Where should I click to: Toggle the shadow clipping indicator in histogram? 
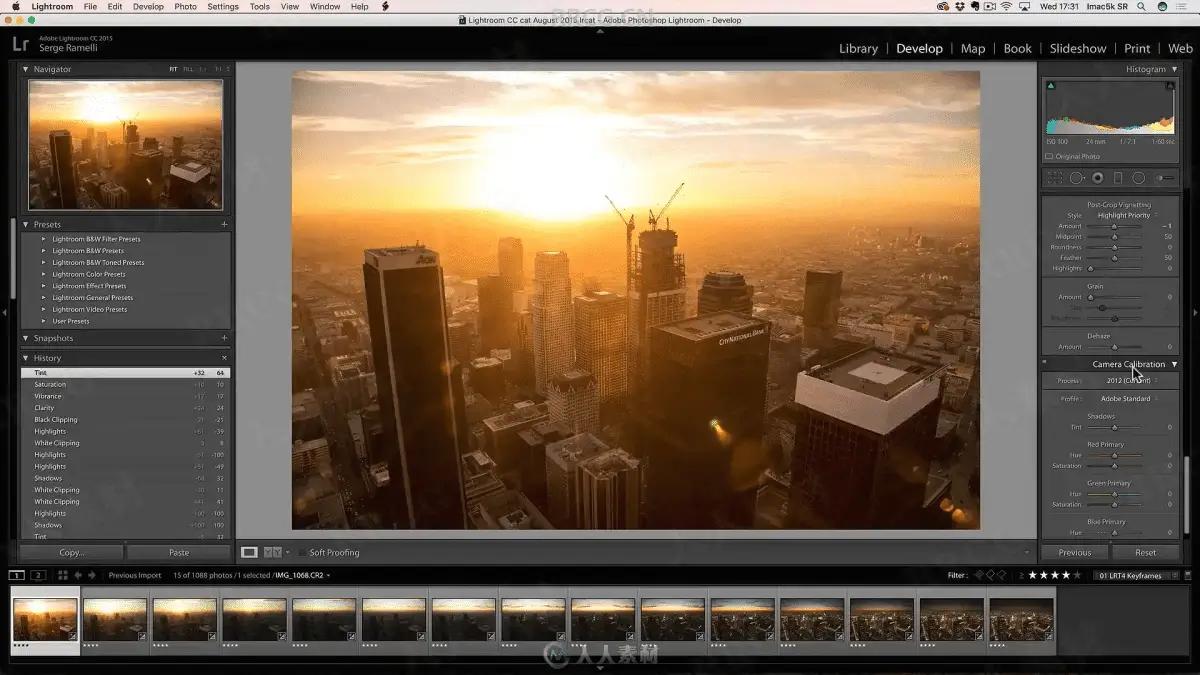pos(1051,86)
